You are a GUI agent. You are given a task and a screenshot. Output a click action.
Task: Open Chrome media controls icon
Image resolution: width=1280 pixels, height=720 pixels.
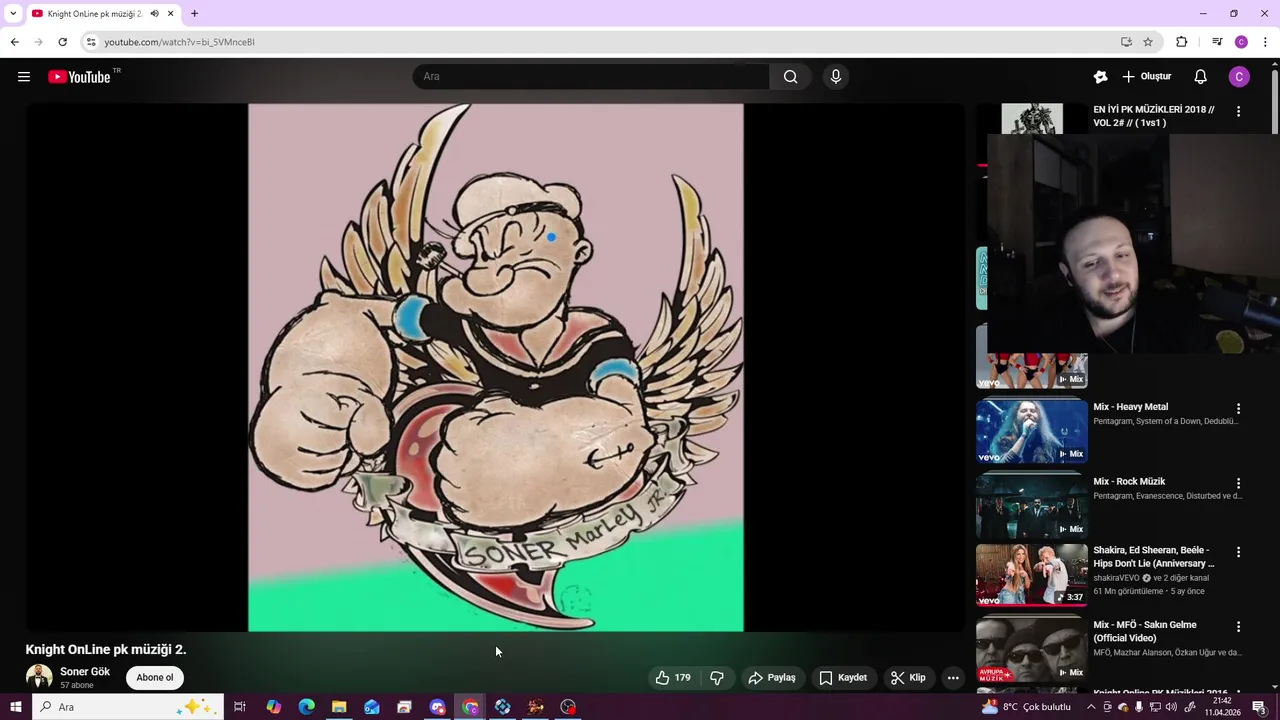point(1216,42)
